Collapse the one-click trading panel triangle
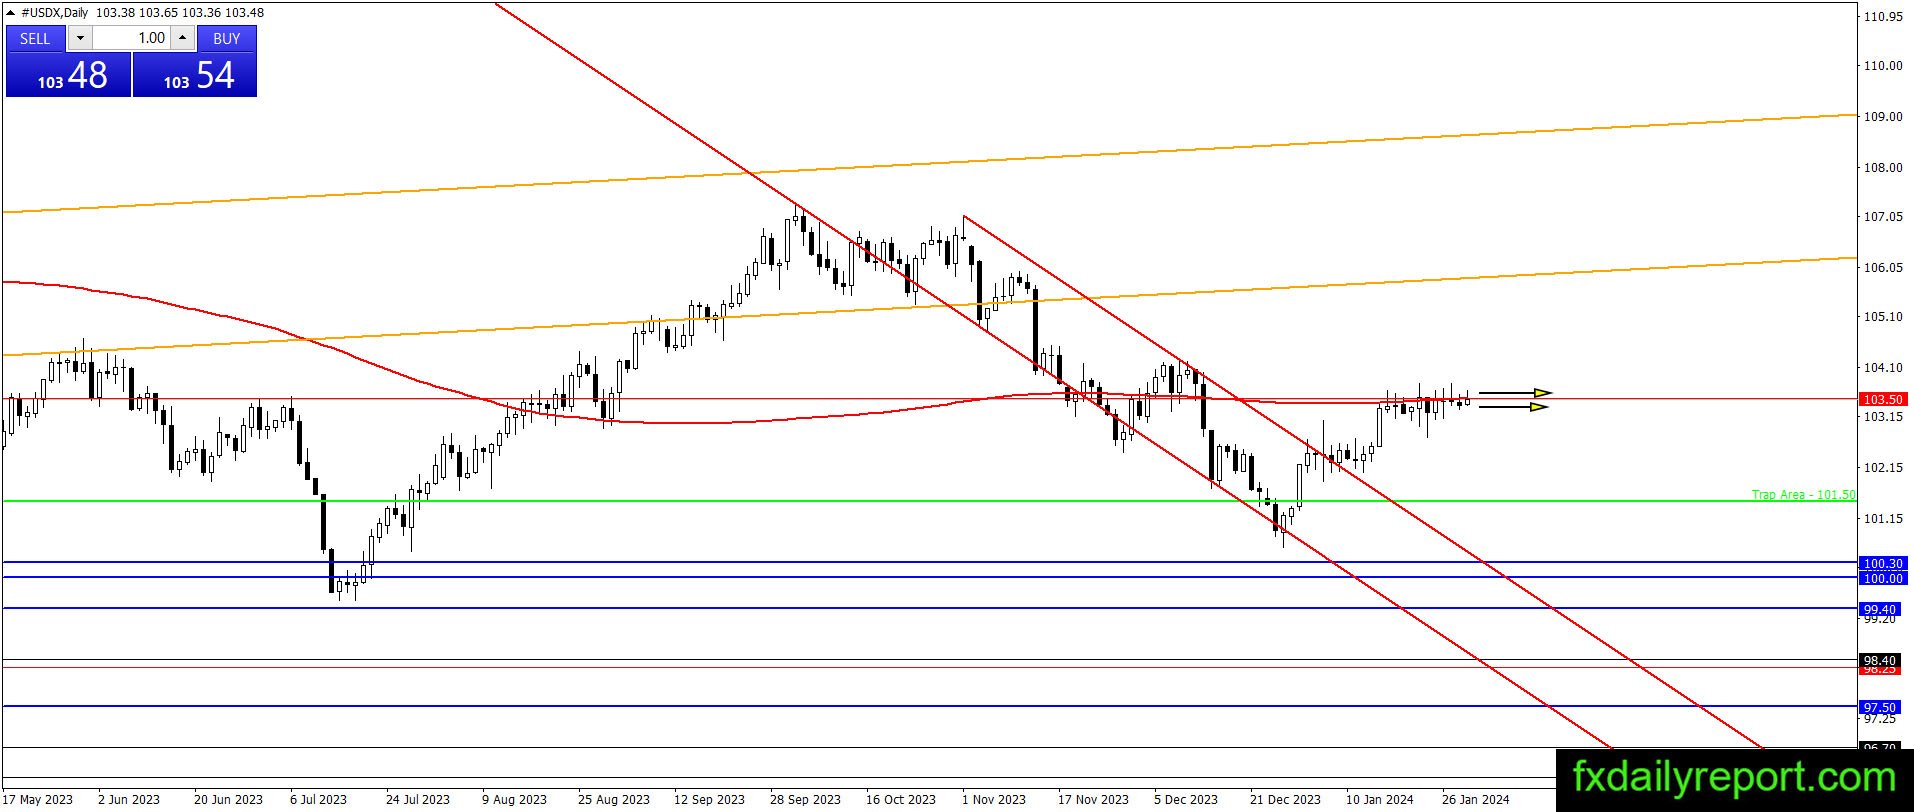Image resolution: width=1914 pixels, height=812 pixels. (x=12, y=13)
